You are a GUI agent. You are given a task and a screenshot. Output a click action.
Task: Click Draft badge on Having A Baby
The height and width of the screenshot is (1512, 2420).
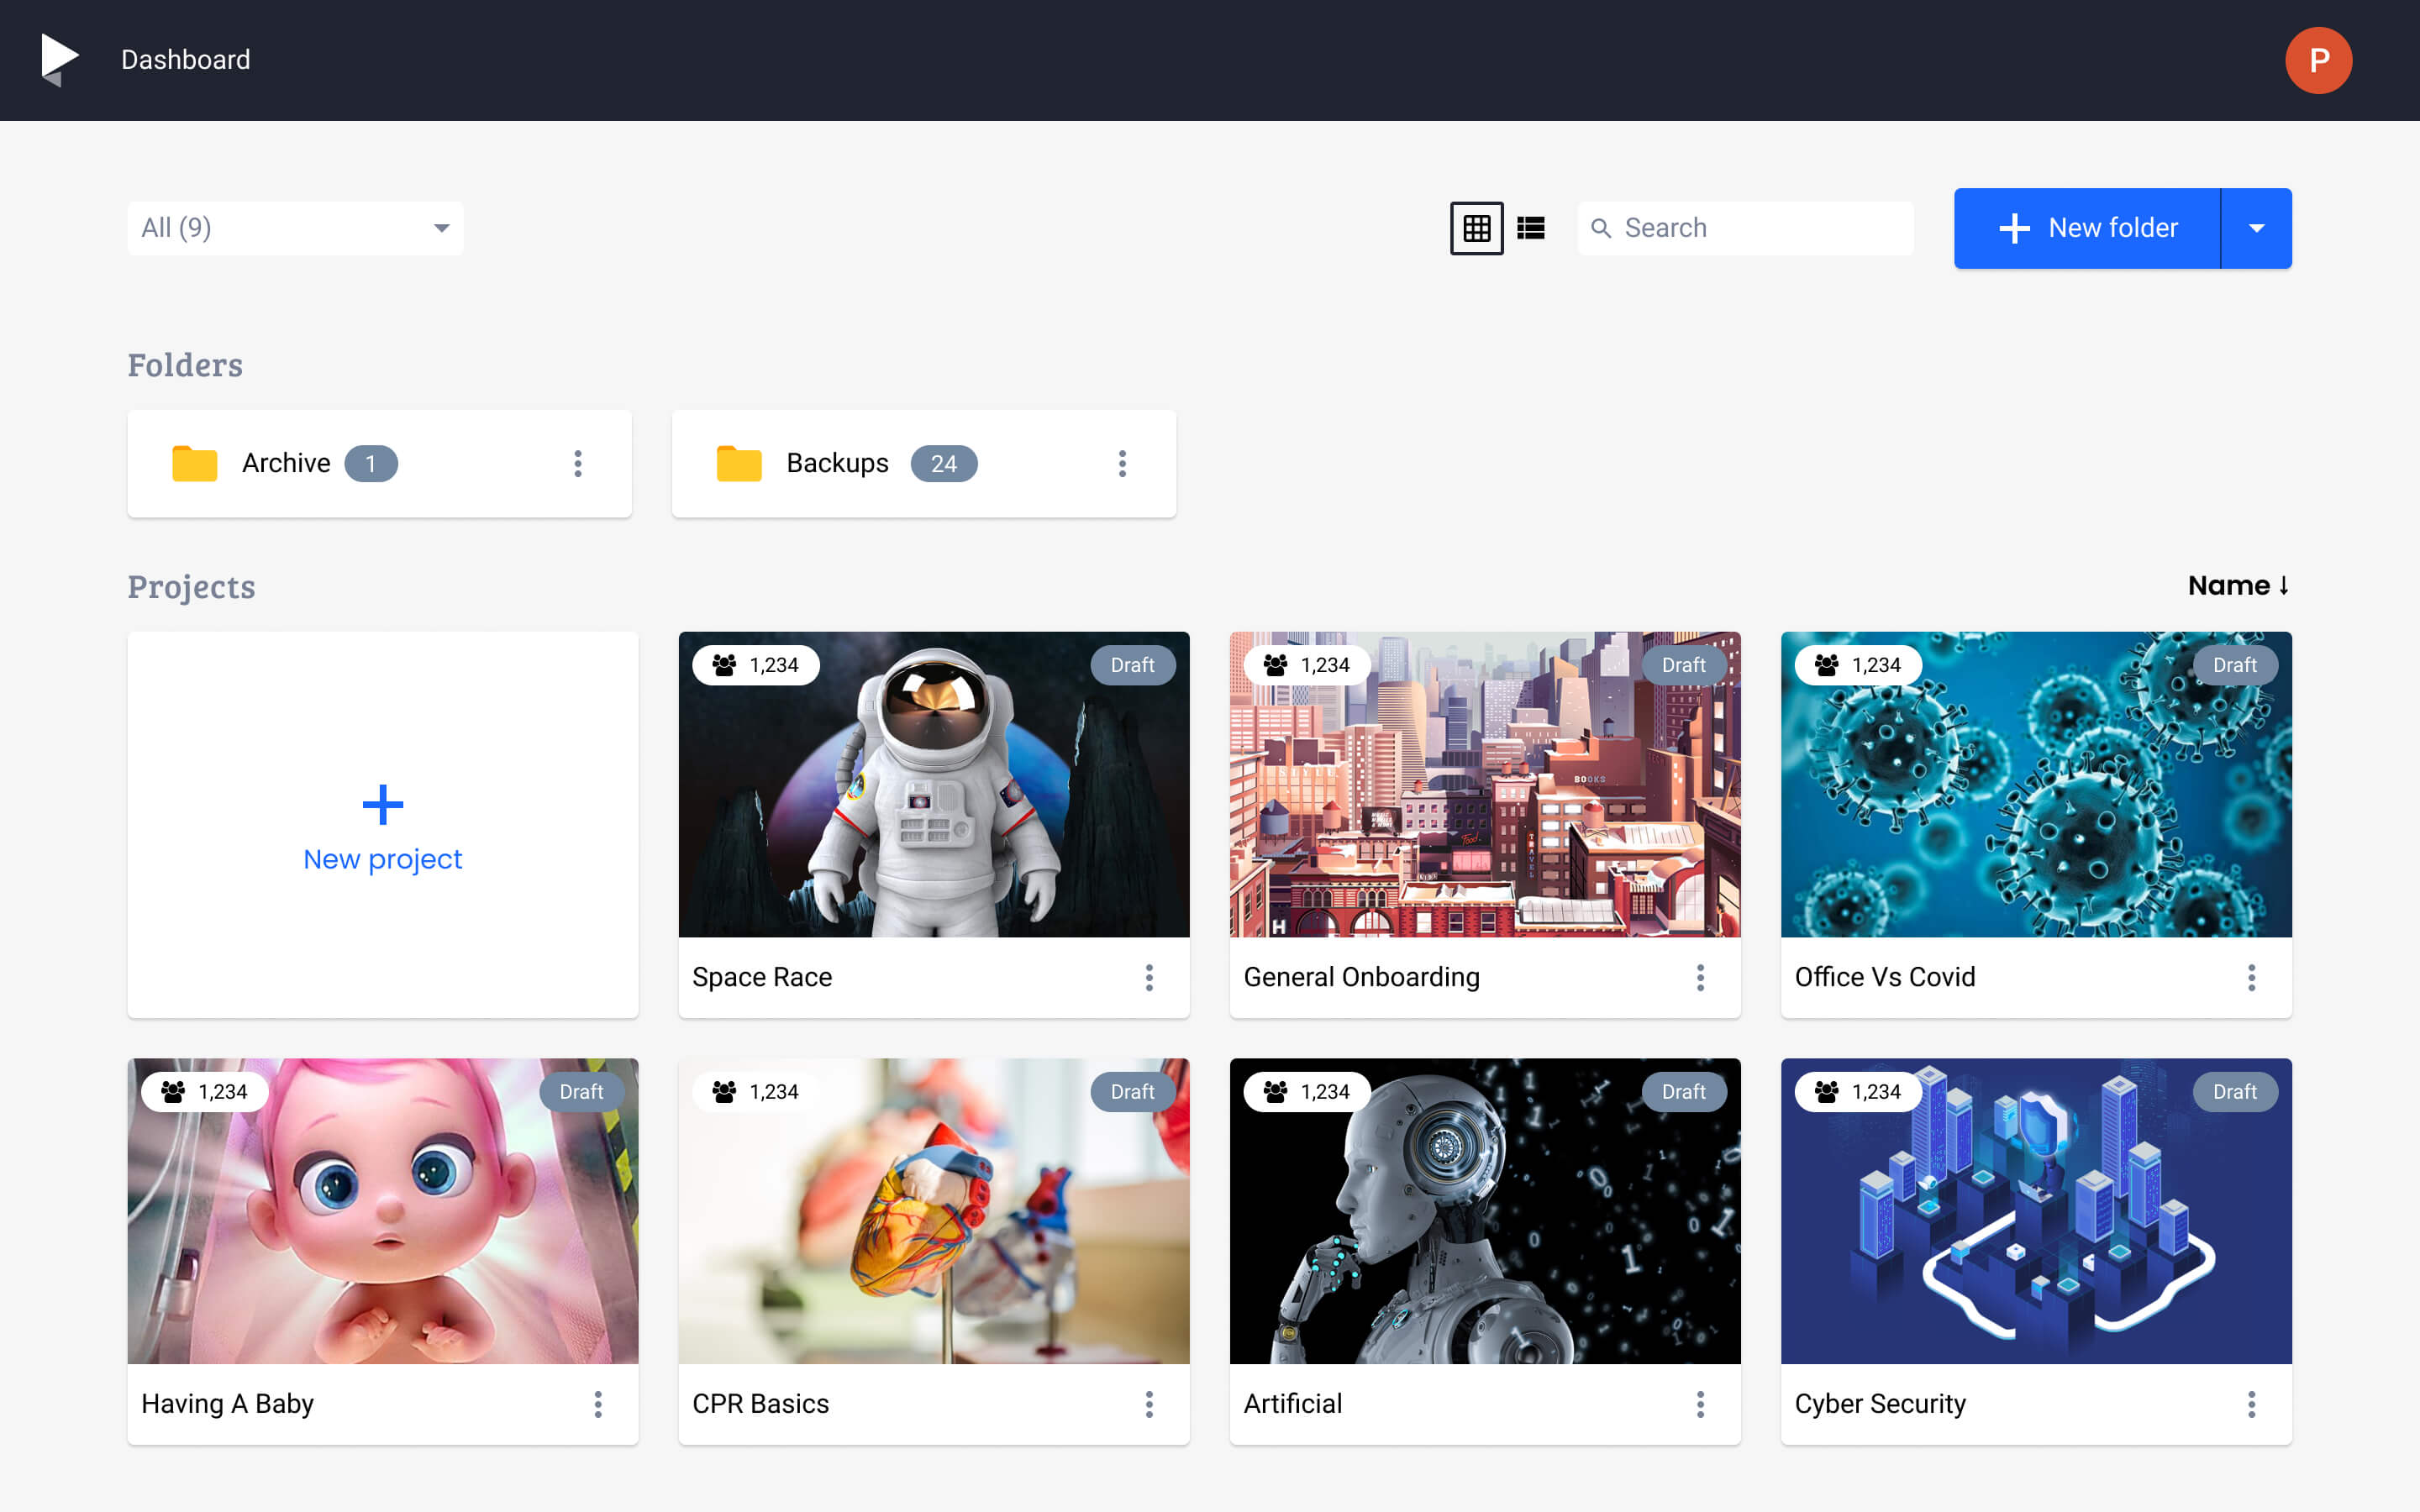click(x=581, y=1092)
